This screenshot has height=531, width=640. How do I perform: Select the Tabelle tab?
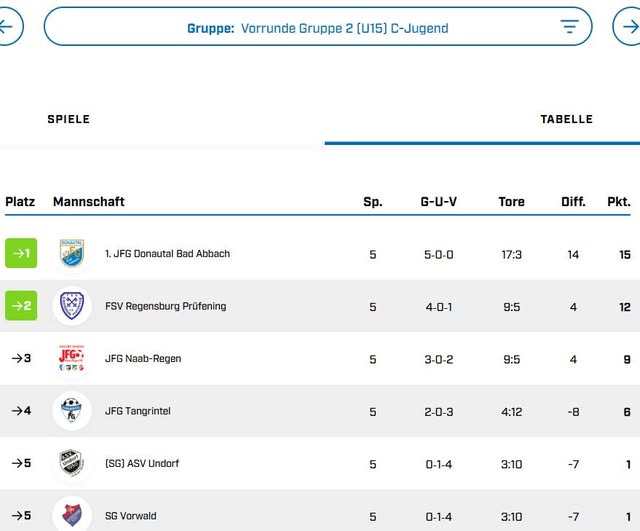click(x=566, y=119)
